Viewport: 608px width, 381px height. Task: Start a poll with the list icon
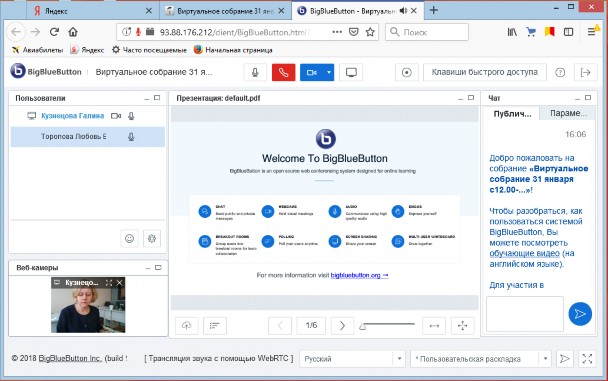(x=215, y=326)
